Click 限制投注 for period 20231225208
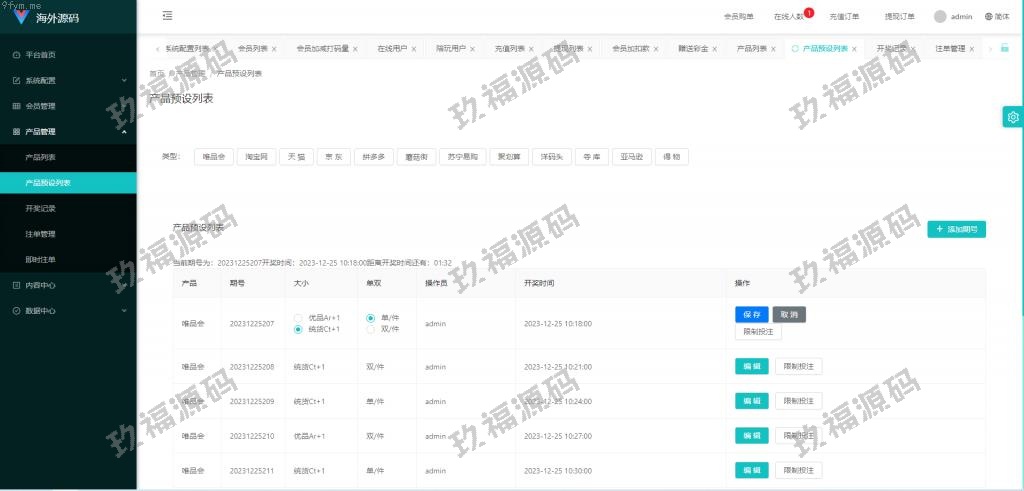 point(798,367)
